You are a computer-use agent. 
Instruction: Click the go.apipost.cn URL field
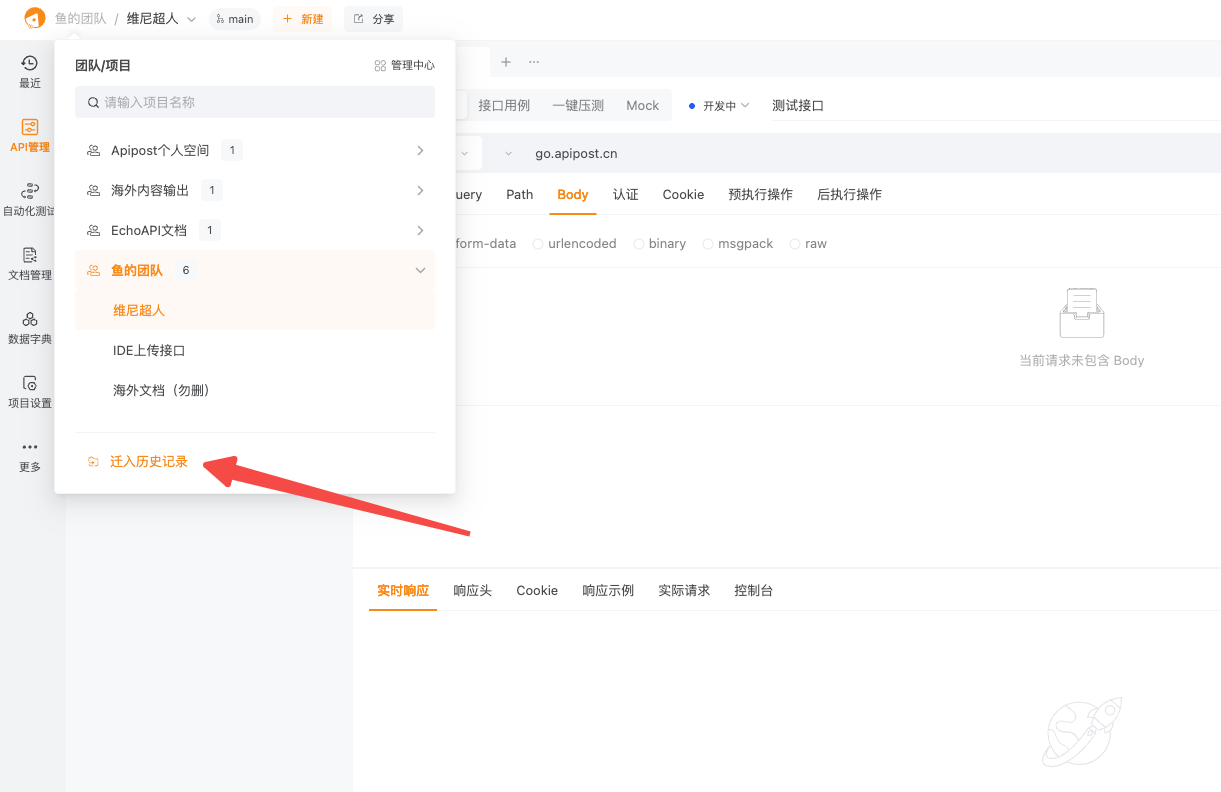(x=576, y=154)
